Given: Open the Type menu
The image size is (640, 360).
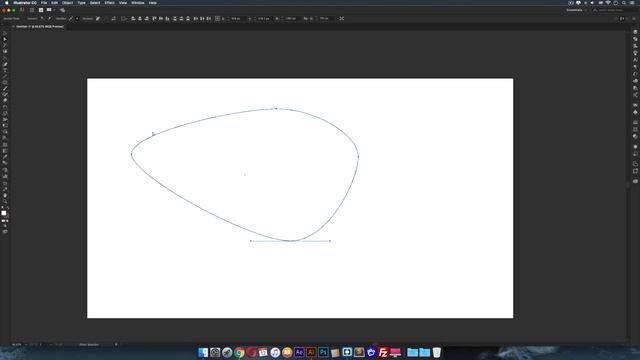Looking at the screenshot, I should point(82,3).
